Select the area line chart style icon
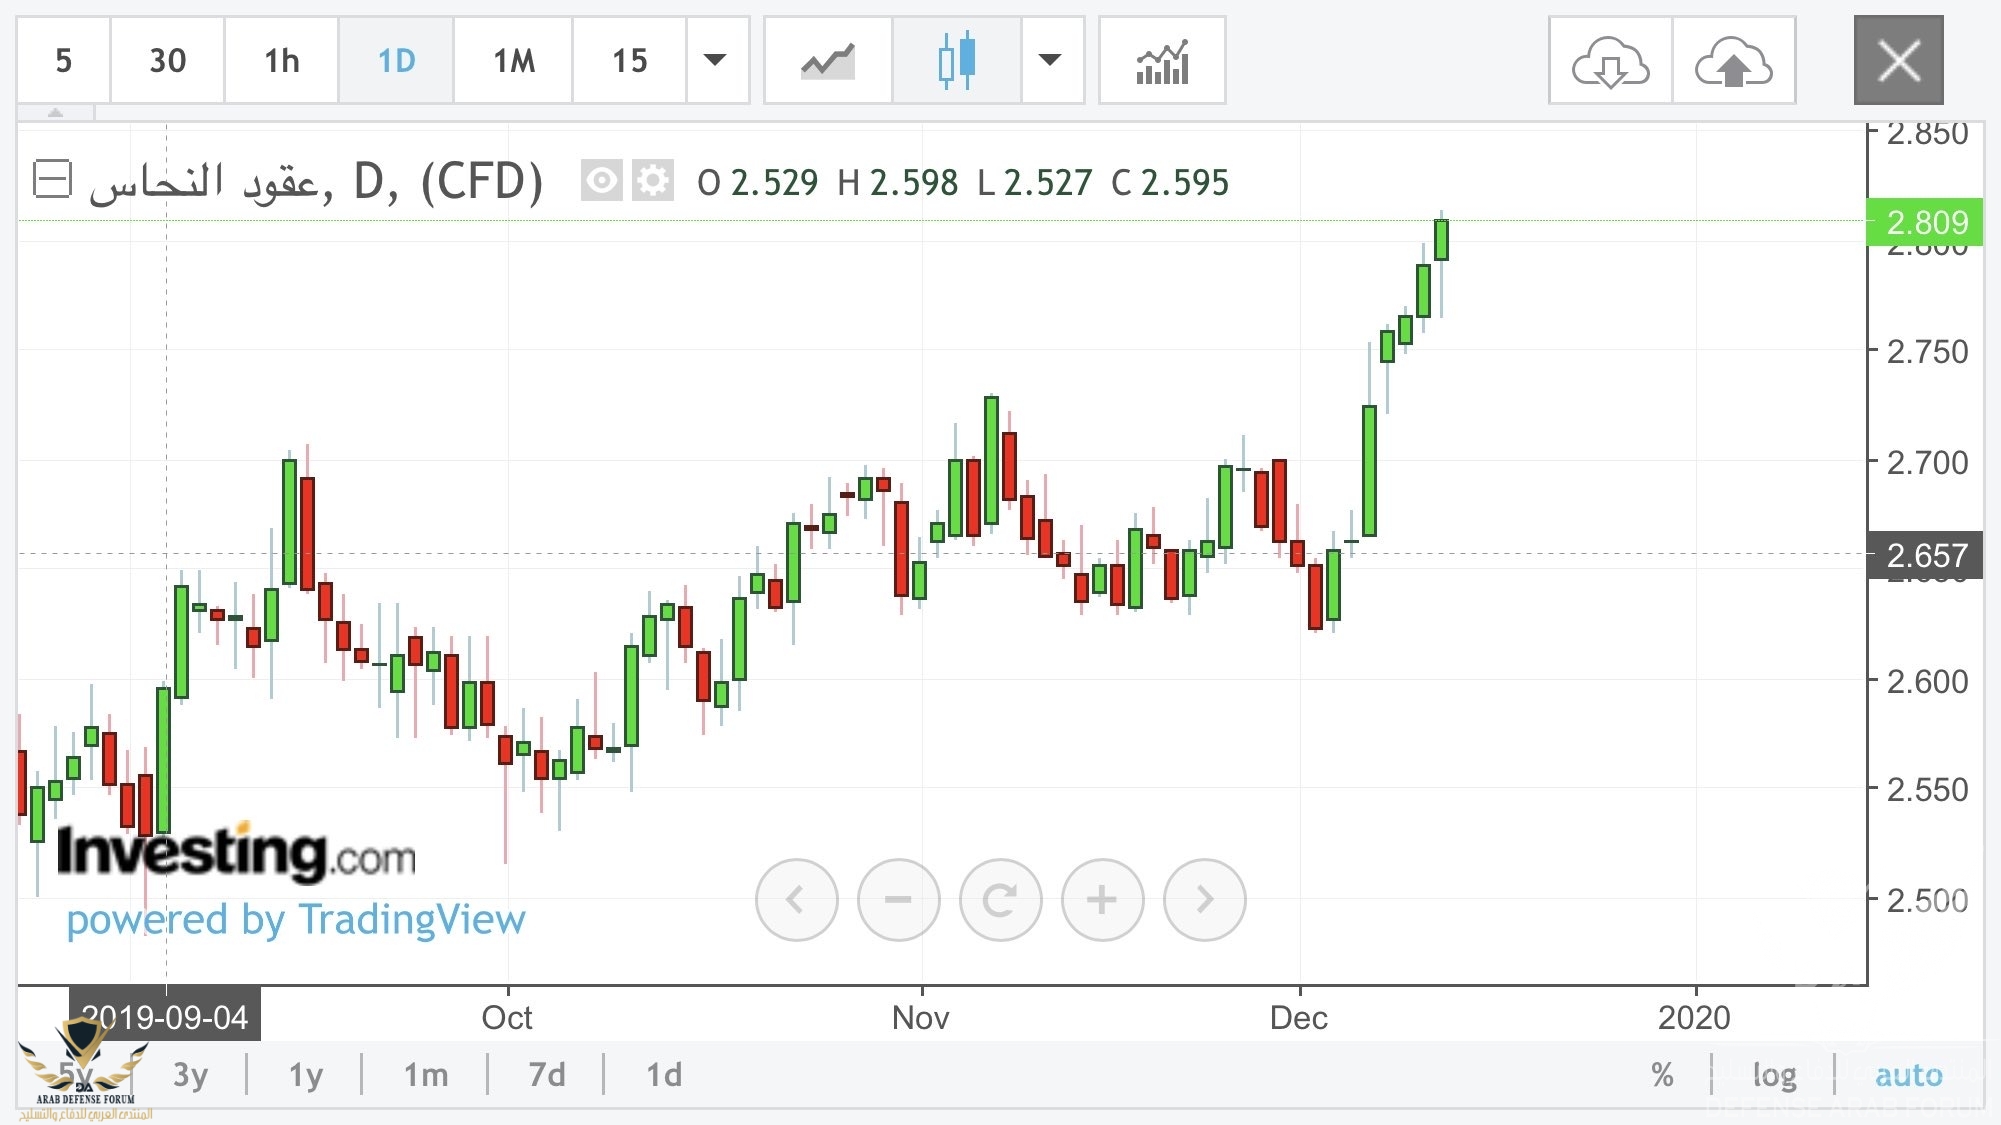 [x=827, y=61]
